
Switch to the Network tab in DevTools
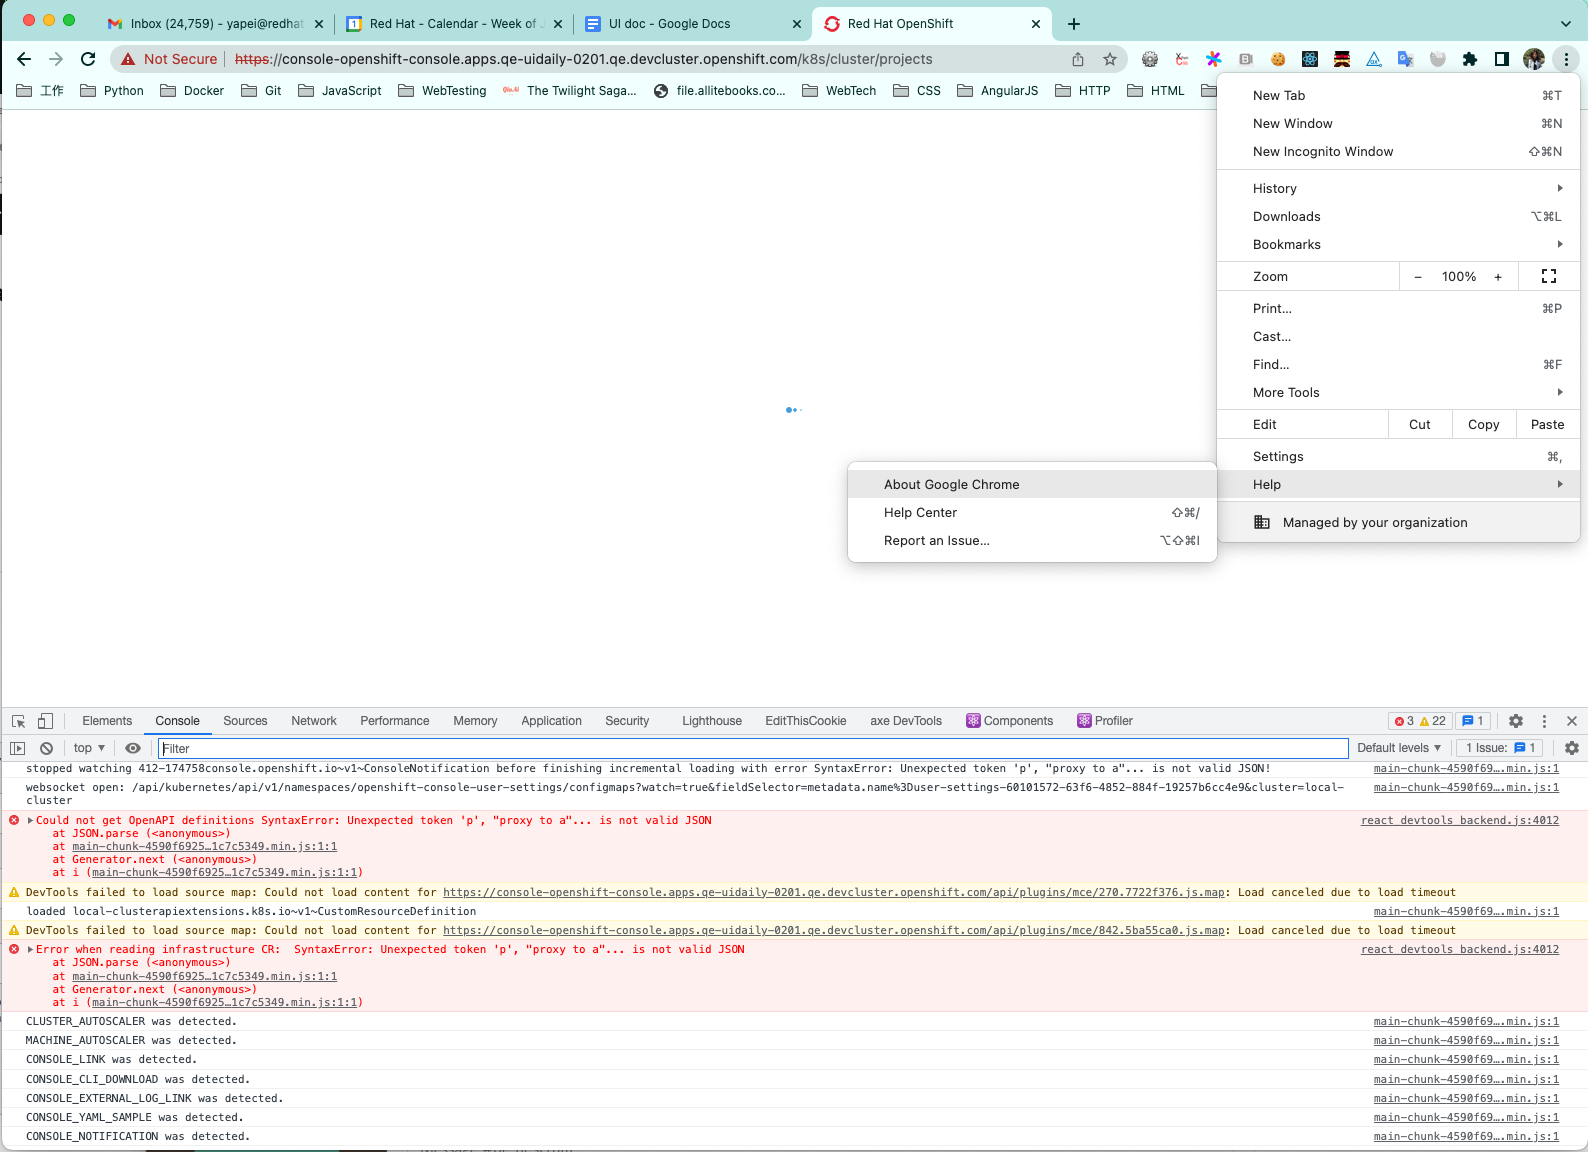pyautogui.click(x=314, y=721)
